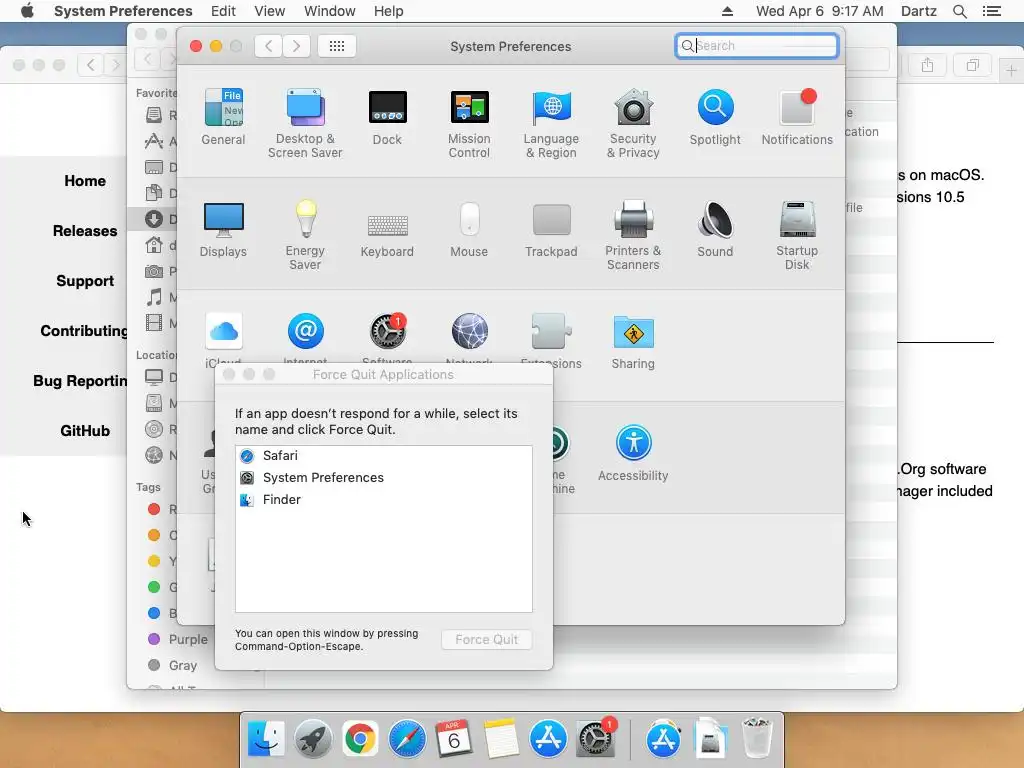Open Language & Region preferences

click(x=551, y=124)
